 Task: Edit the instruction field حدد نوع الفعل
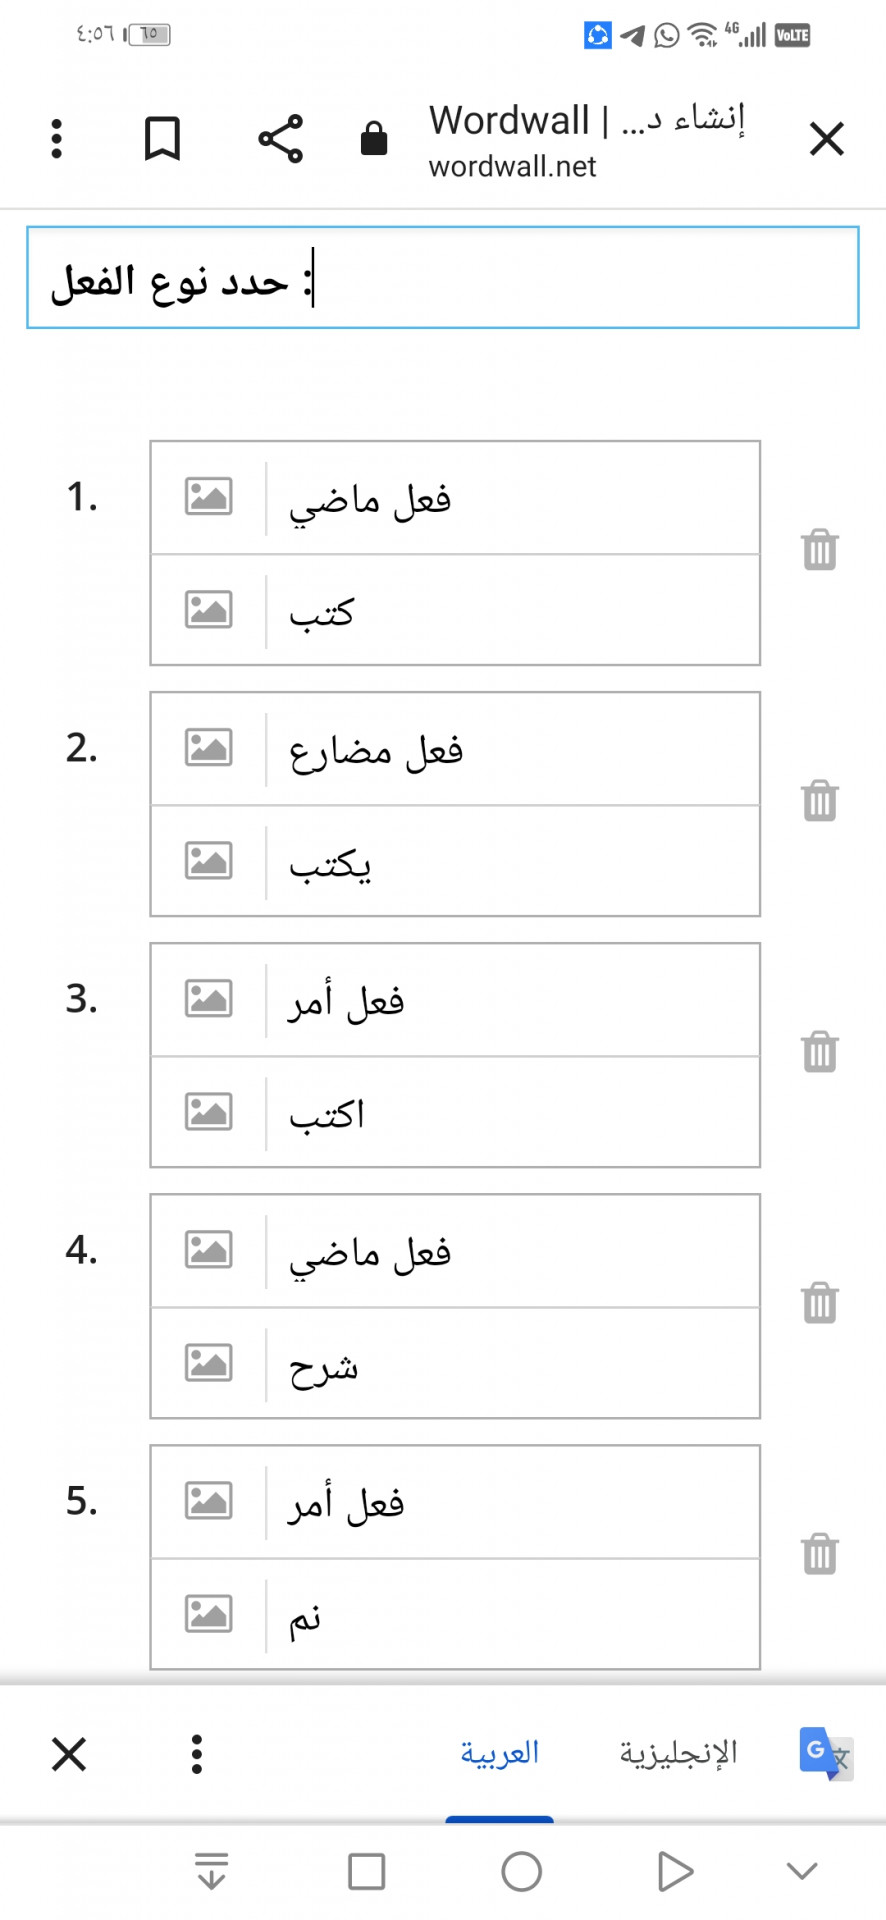pos(443,278)
